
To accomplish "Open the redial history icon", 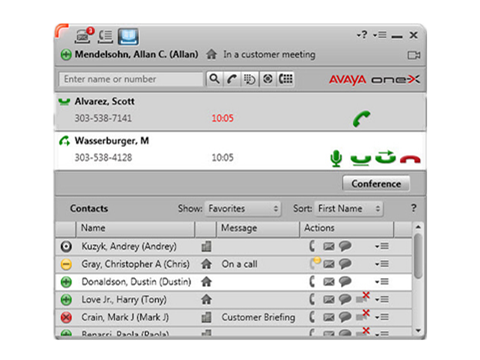I will (250, 79).
